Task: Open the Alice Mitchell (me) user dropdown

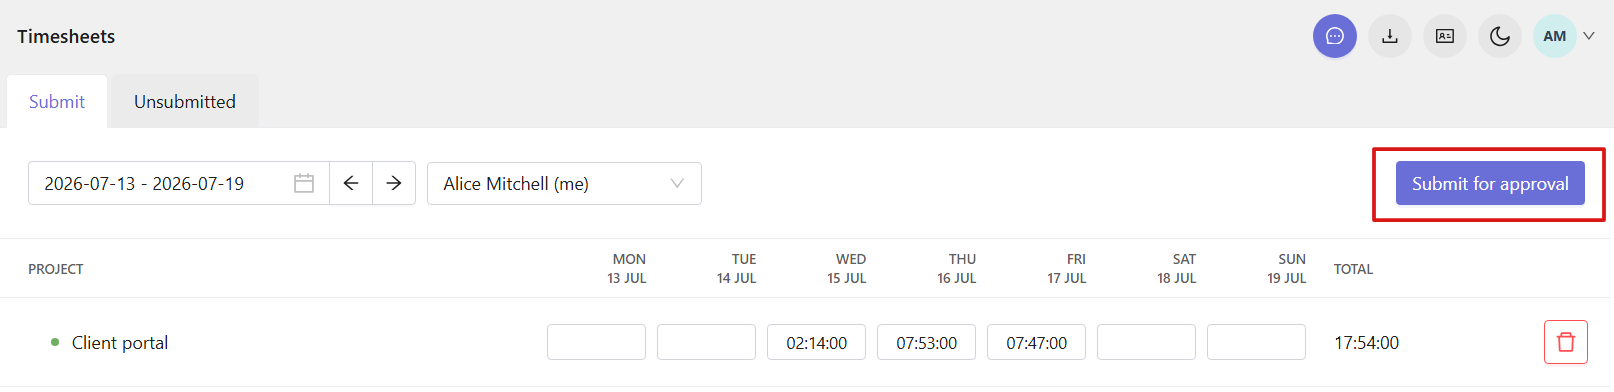Action: [x=564, y=183]
